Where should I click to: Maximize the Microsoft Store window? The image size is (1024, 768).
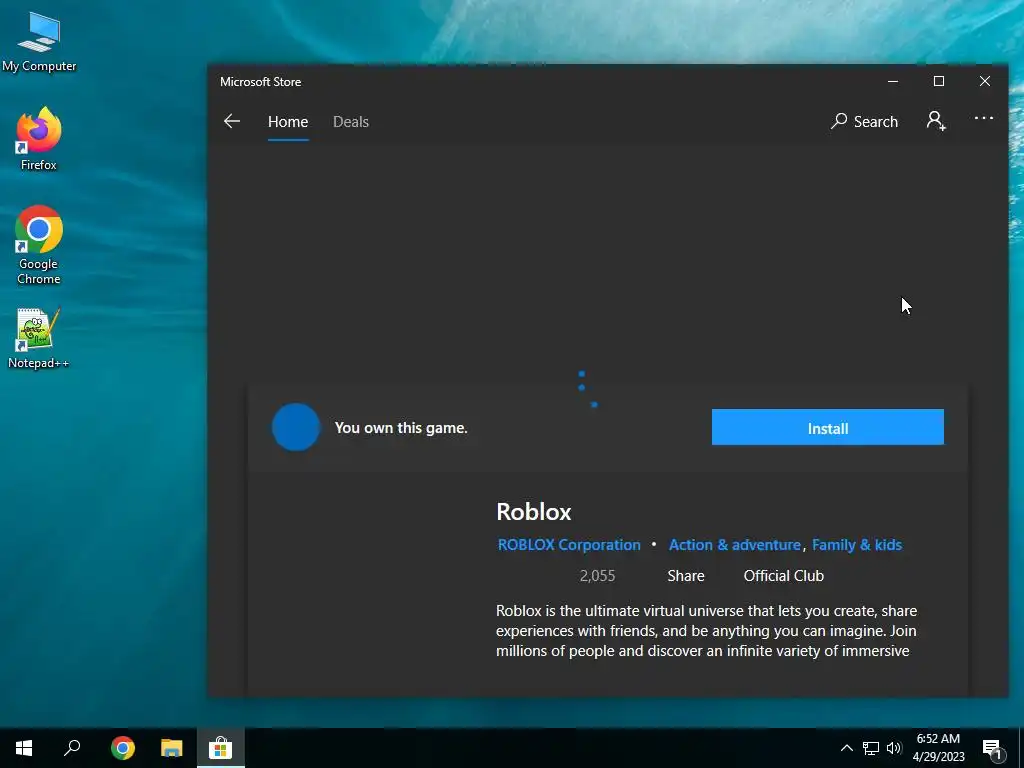pos(938,82)
